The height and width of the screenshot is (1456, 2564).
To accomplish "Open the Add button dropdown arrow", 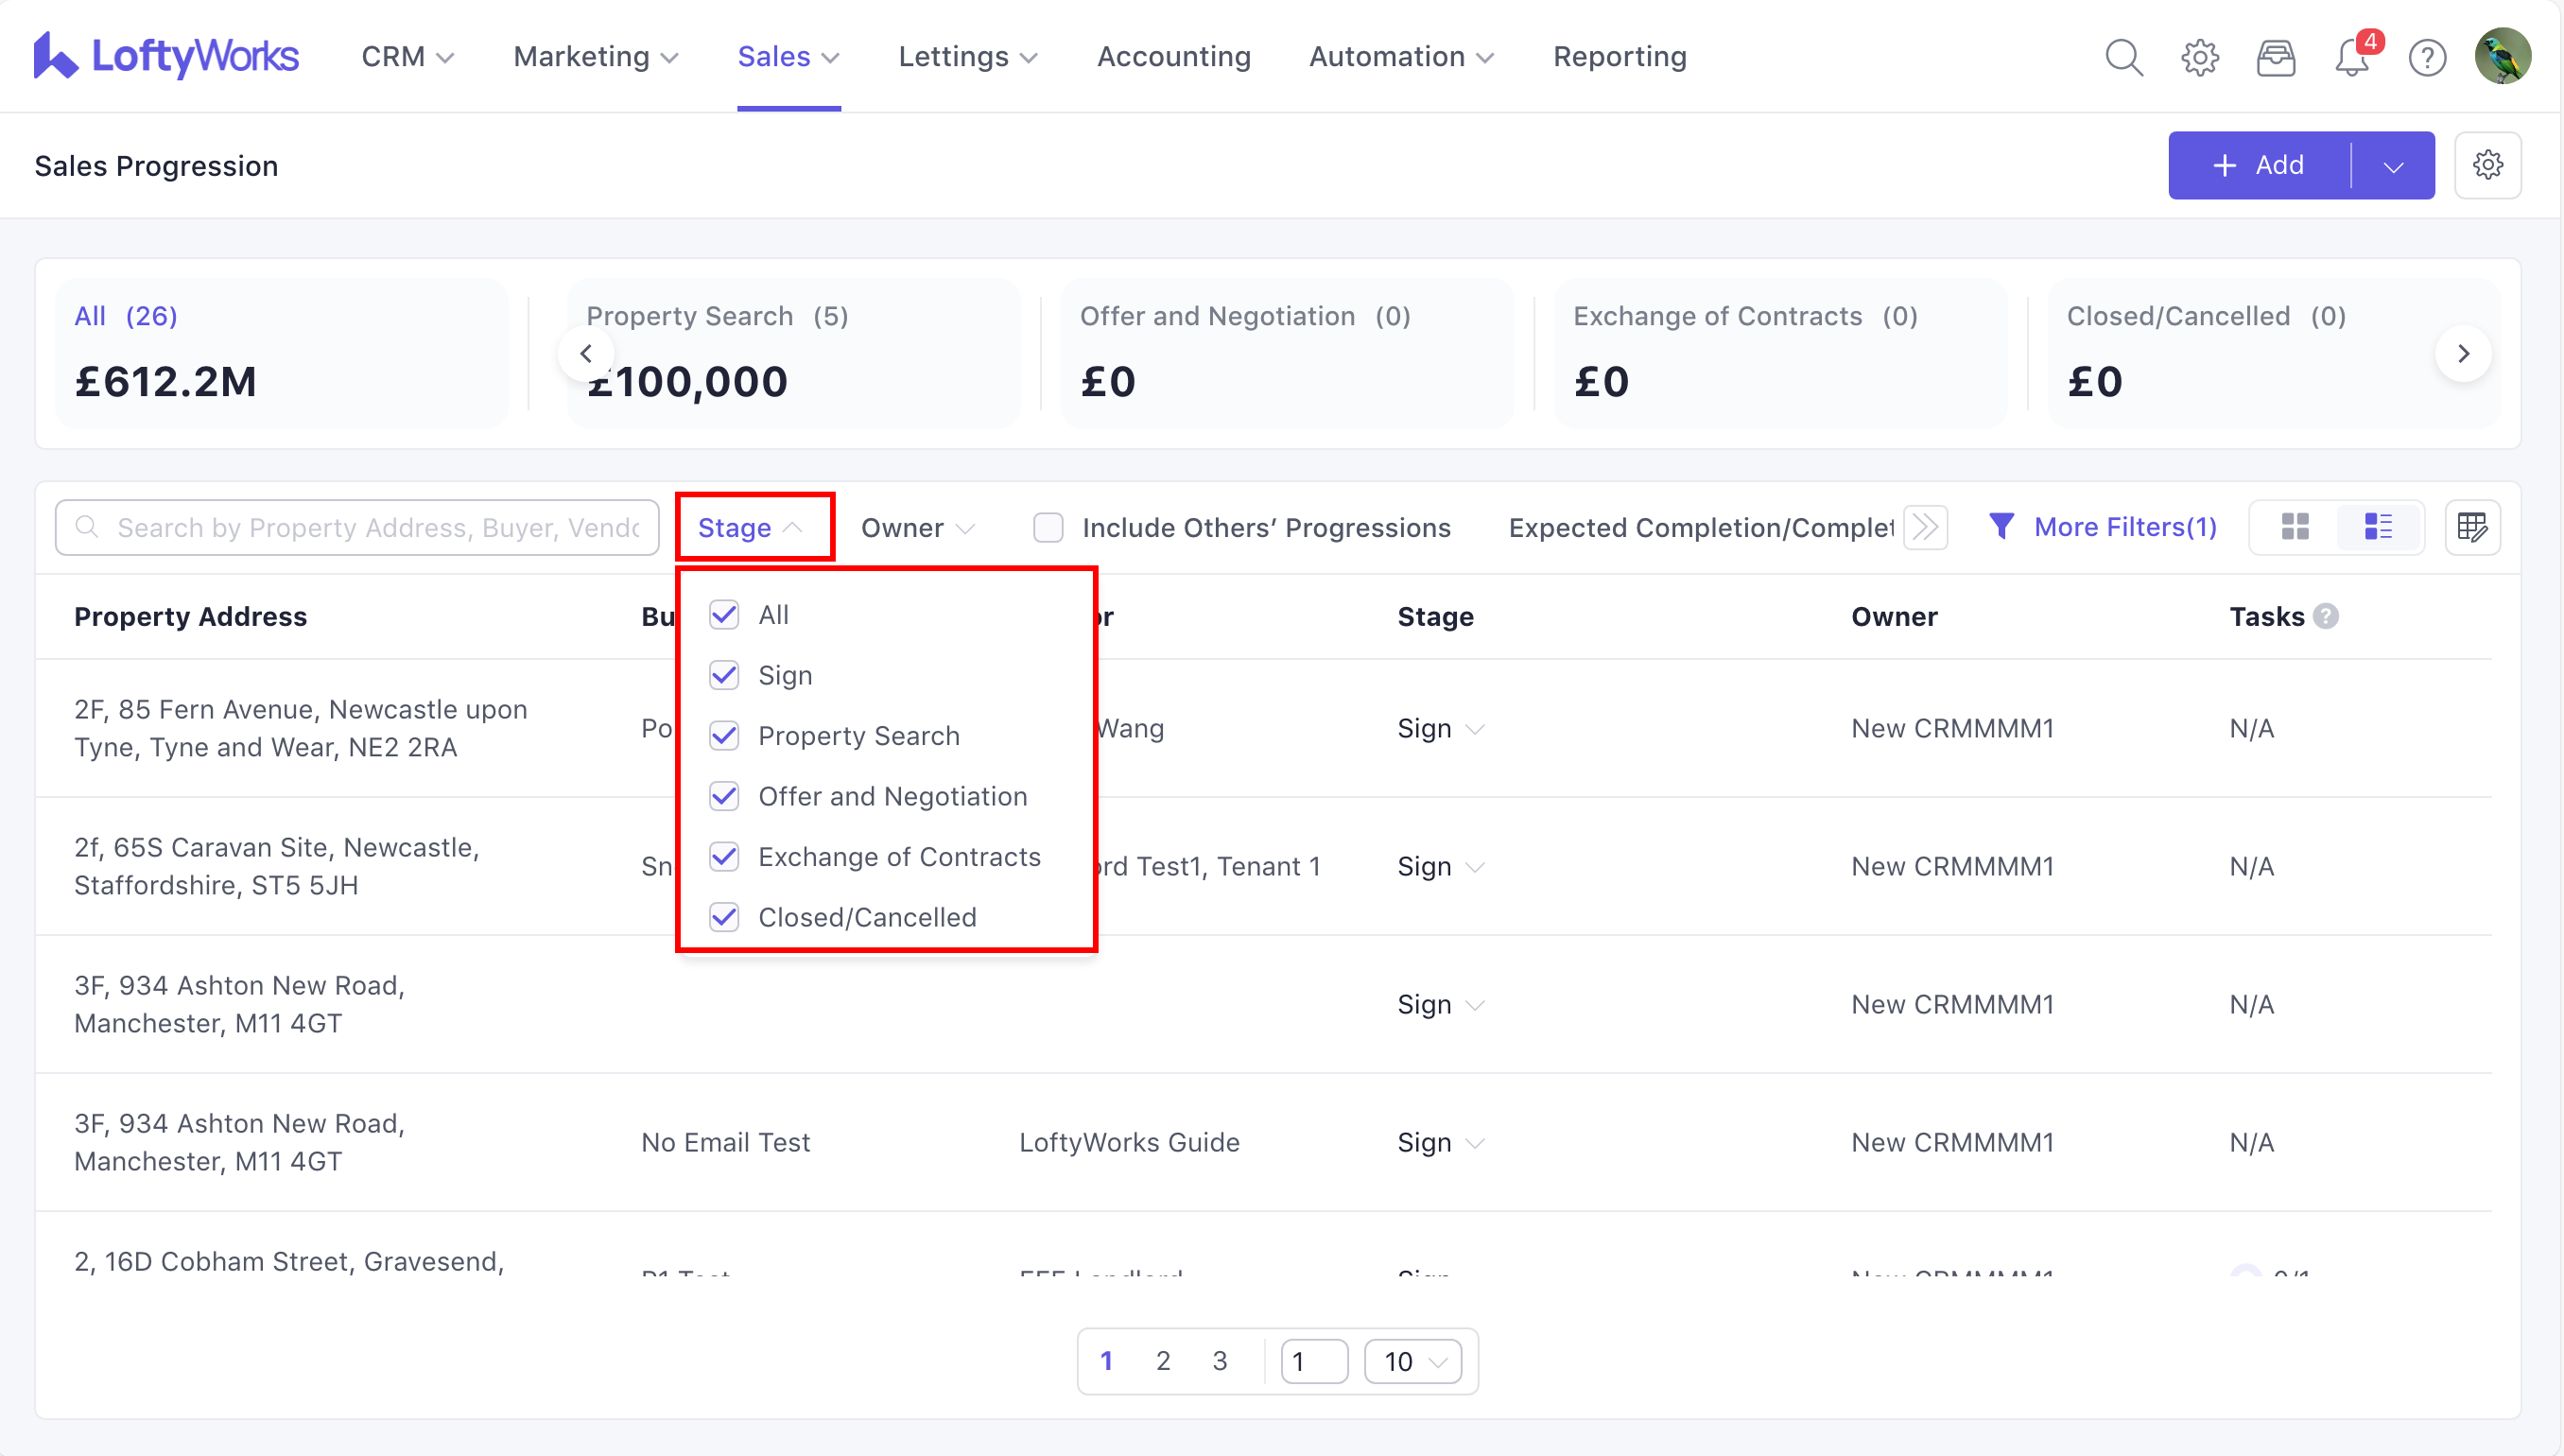I will click(x=2393, y=166).
